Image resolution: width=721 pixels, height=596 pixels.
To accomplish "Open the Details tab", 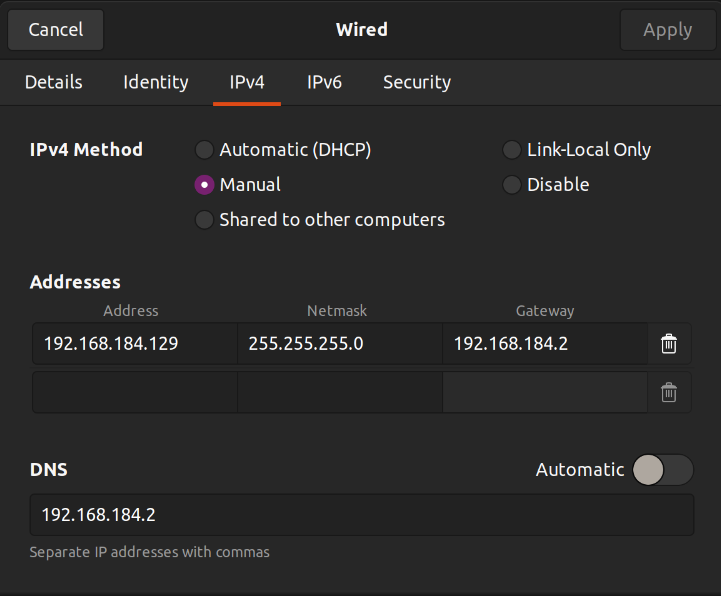I will [x=54, y=82].
